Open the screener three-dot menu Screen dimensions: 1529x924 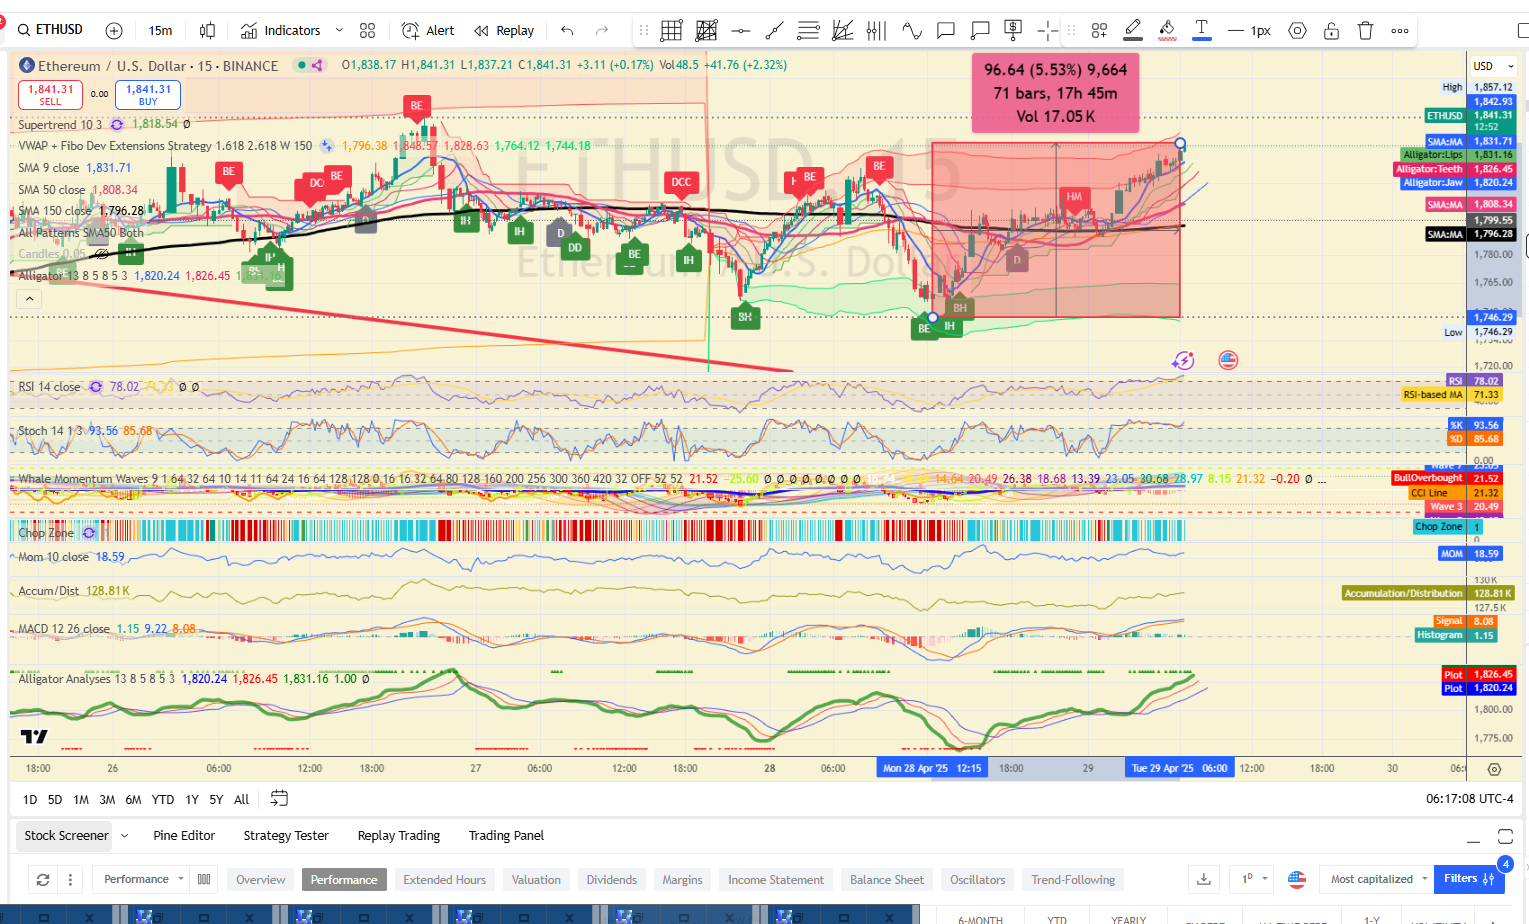pyautogui.click(x=70, y=880)
